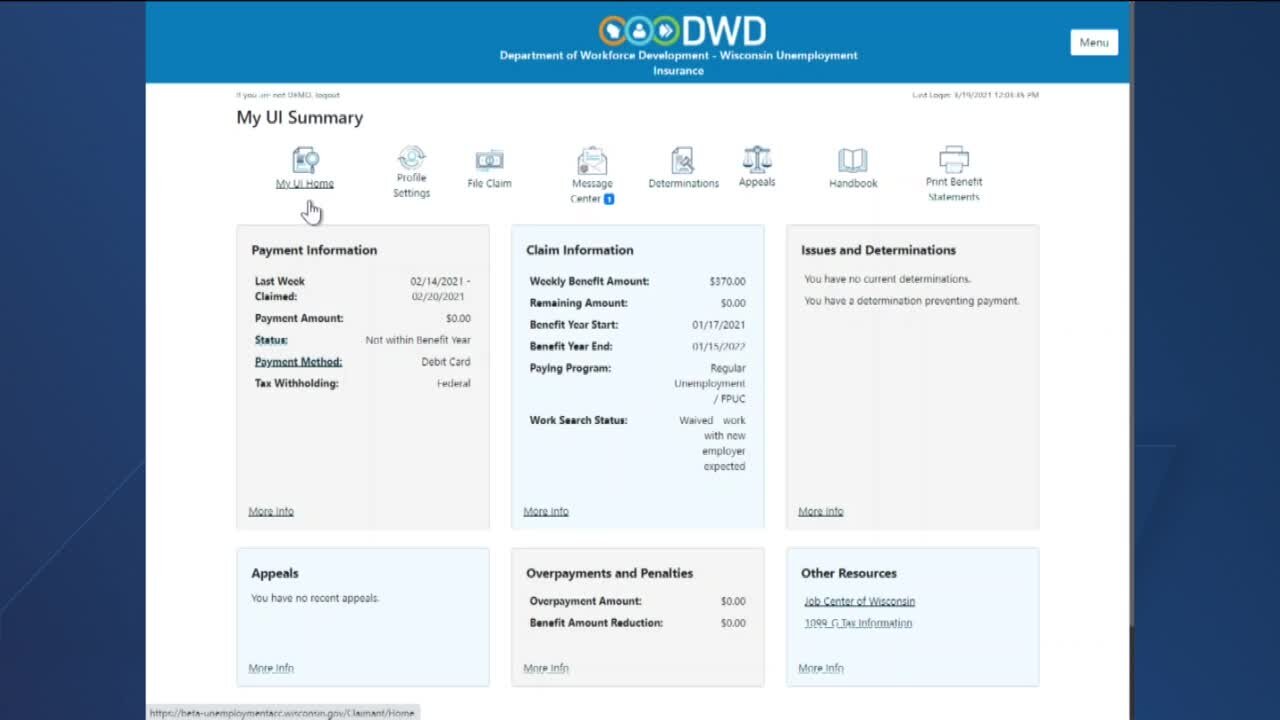The image size is (1280, 720).
Task: Click the Claim Information card heading
Action: point(580,250)
